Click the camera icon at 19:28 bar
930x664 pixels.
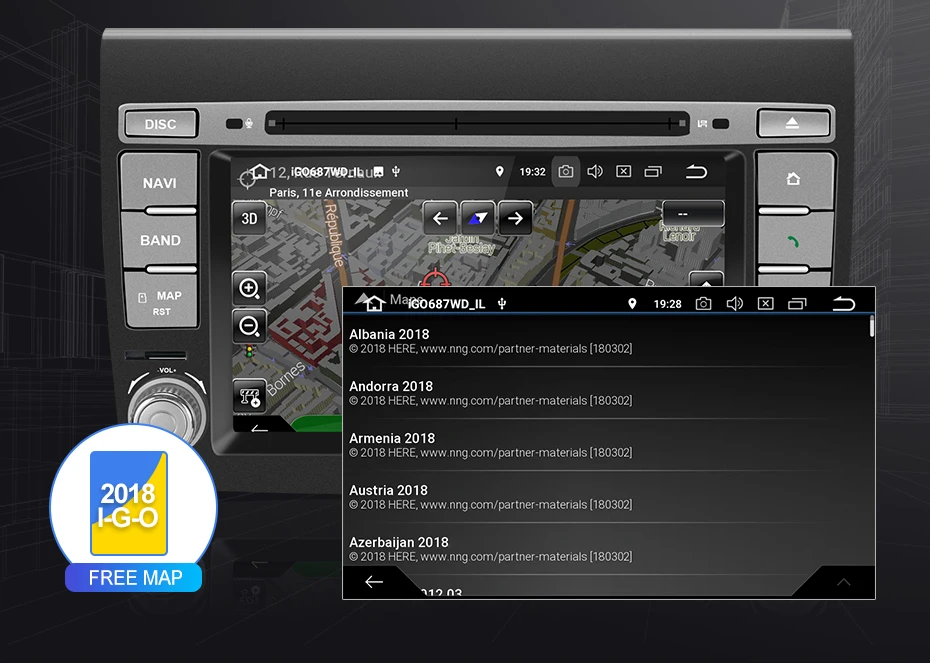click(x=703, y=304)
